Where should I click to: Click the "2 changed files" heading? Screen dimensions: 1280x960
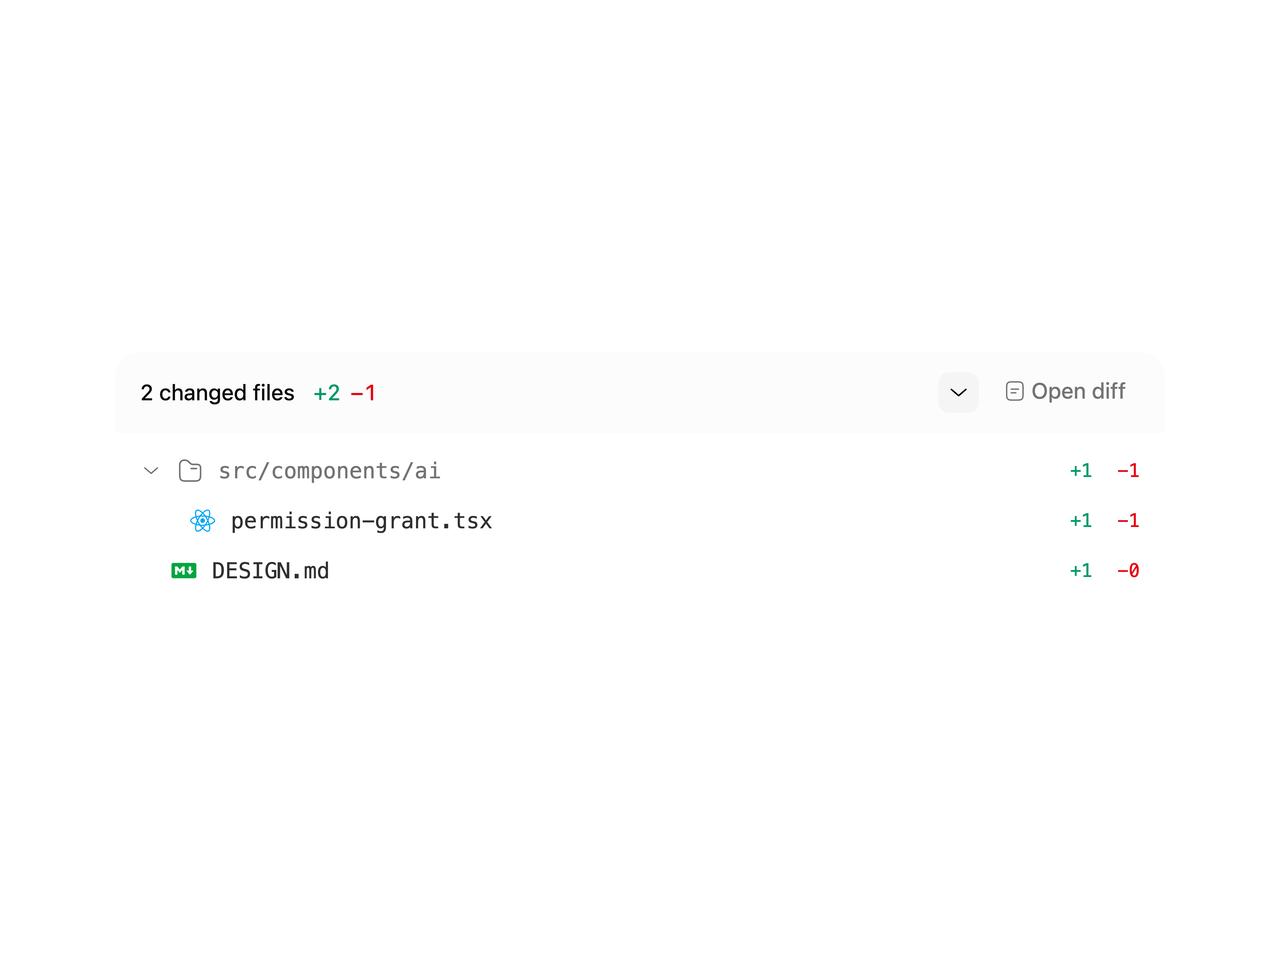coord(218,393)
